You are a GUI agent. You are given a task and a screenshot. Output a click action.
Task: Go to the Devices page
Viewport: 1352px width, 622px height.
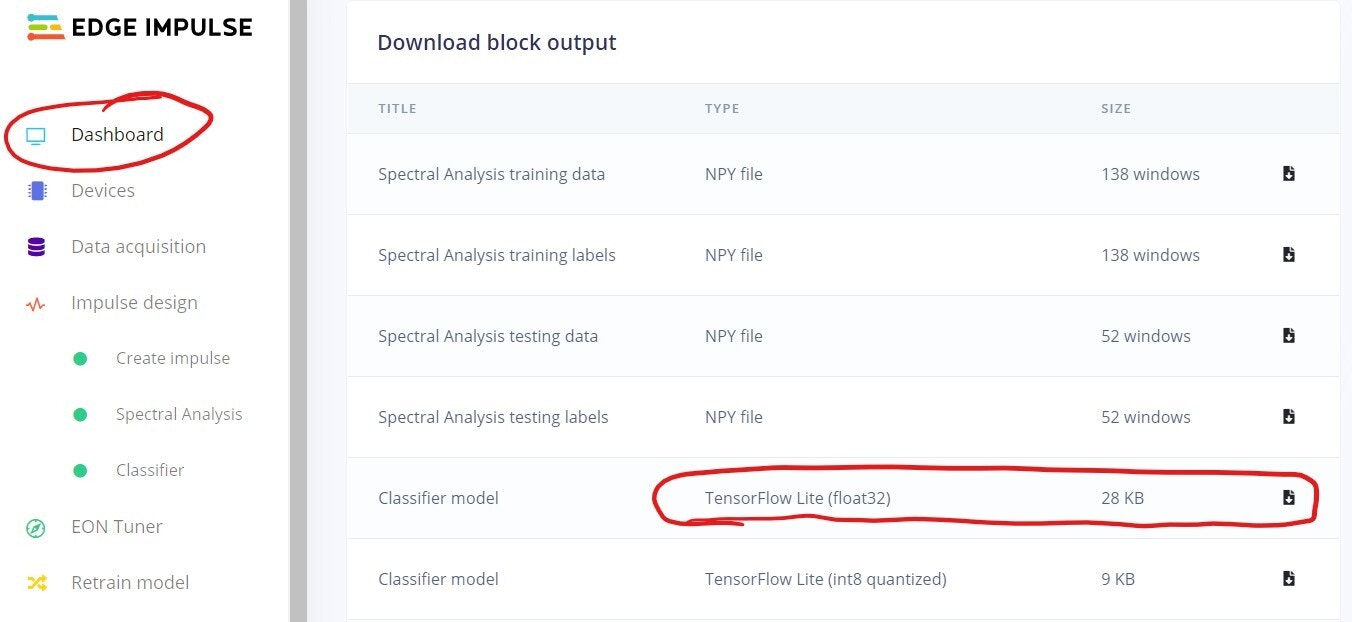103,191
